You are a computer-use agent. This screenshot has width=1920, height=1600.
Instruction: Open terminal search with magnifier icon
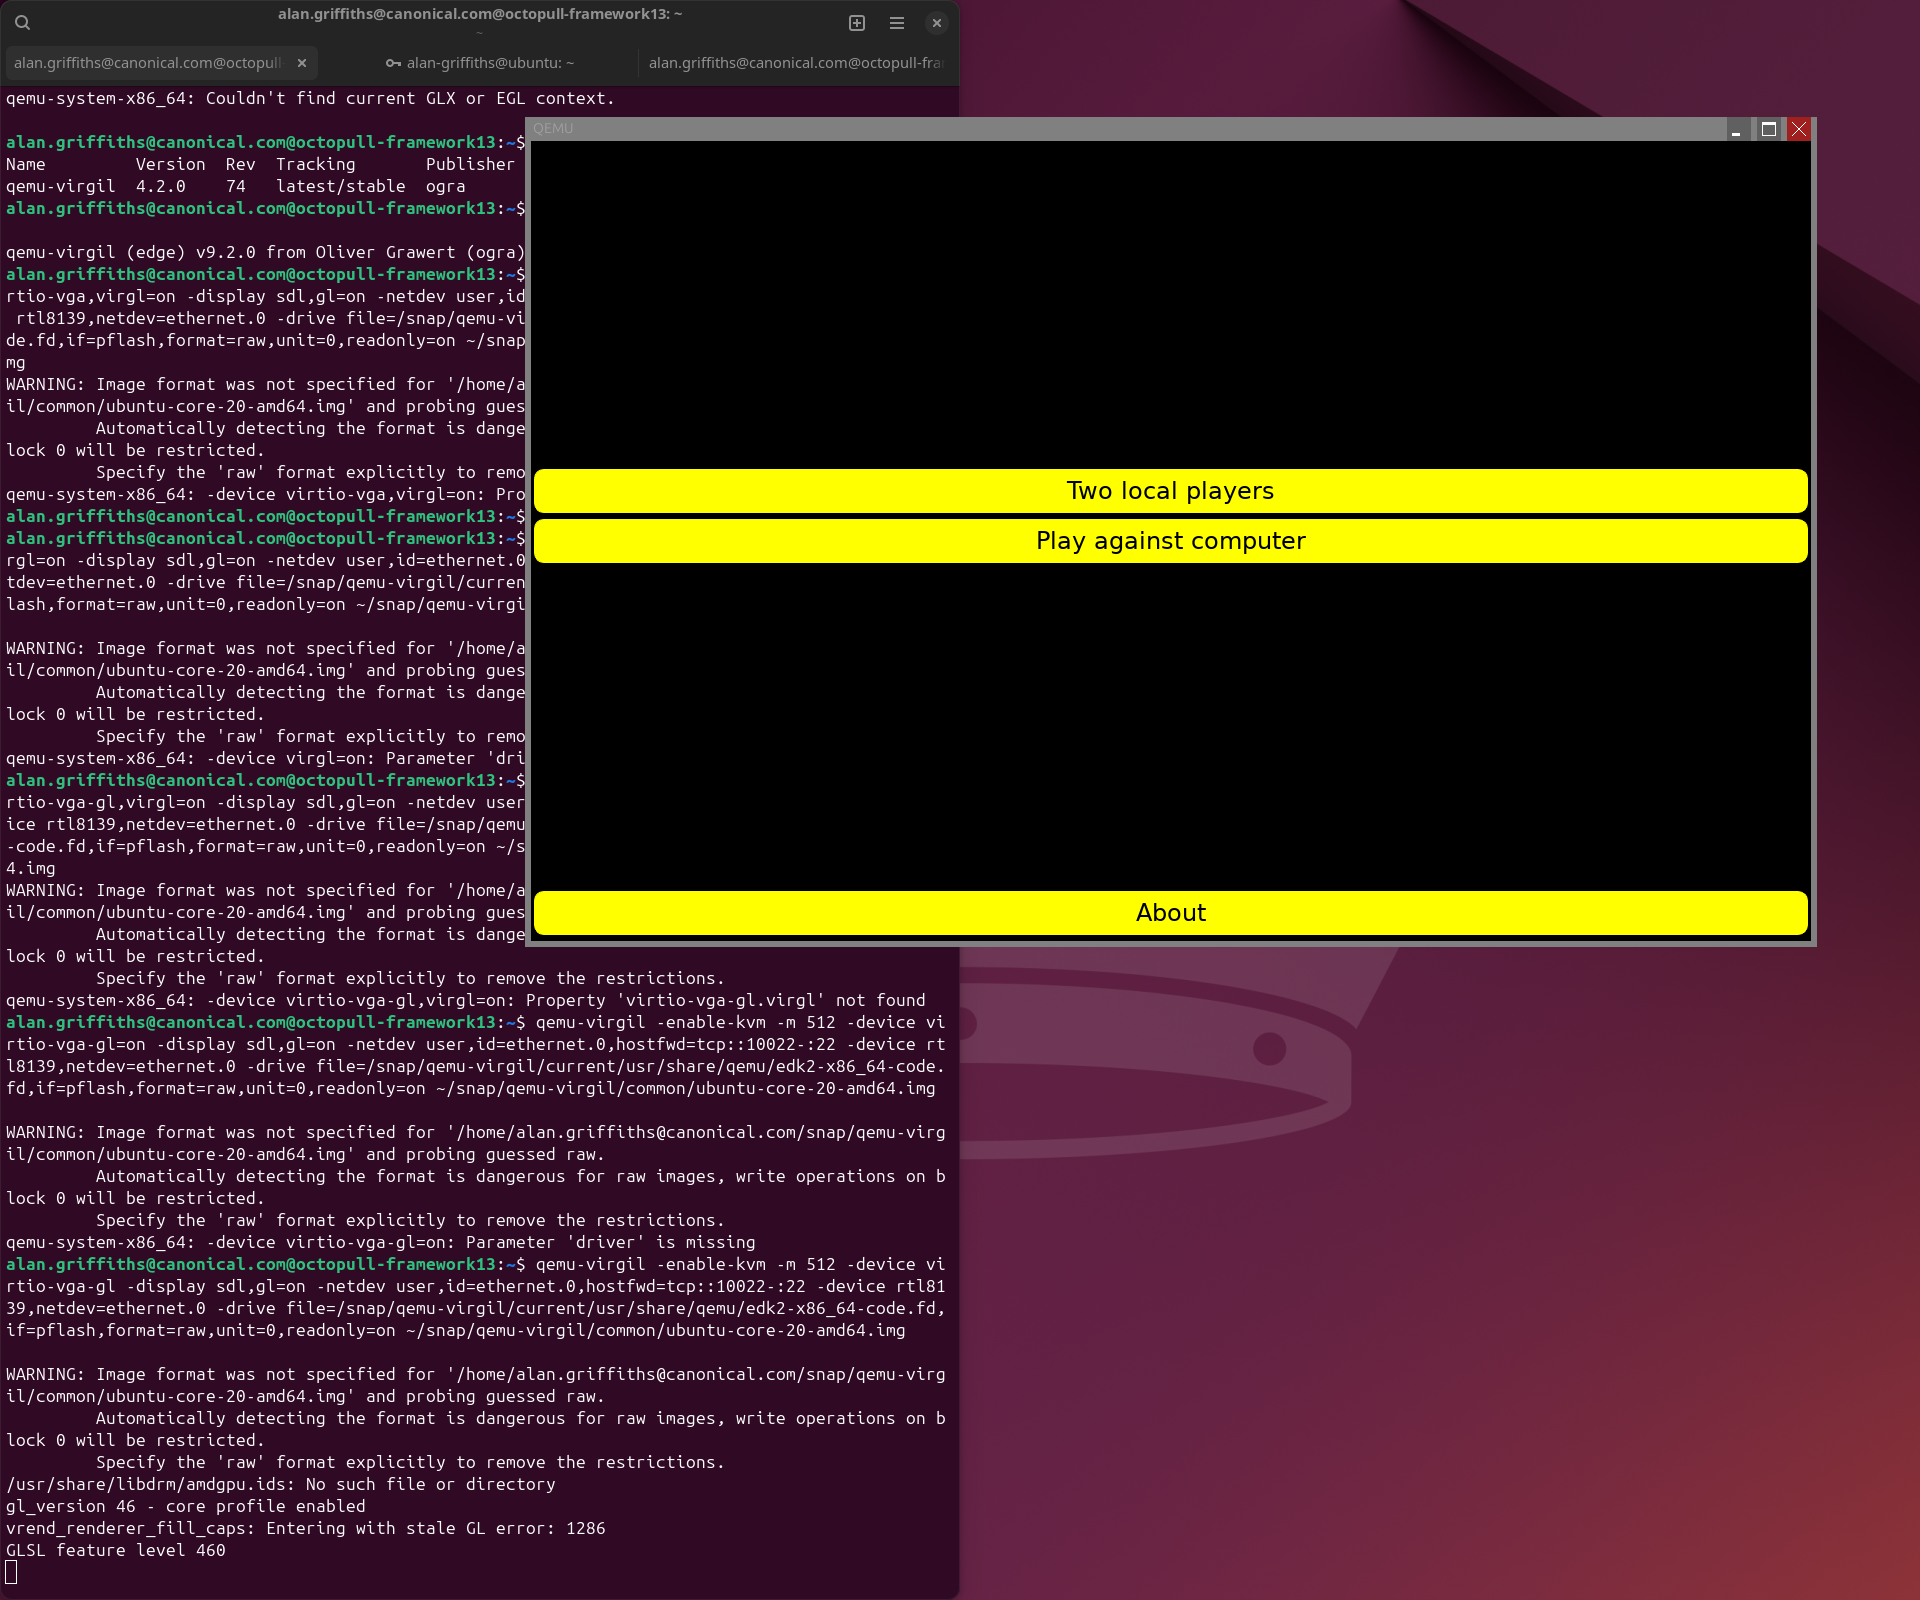point(22,22)
